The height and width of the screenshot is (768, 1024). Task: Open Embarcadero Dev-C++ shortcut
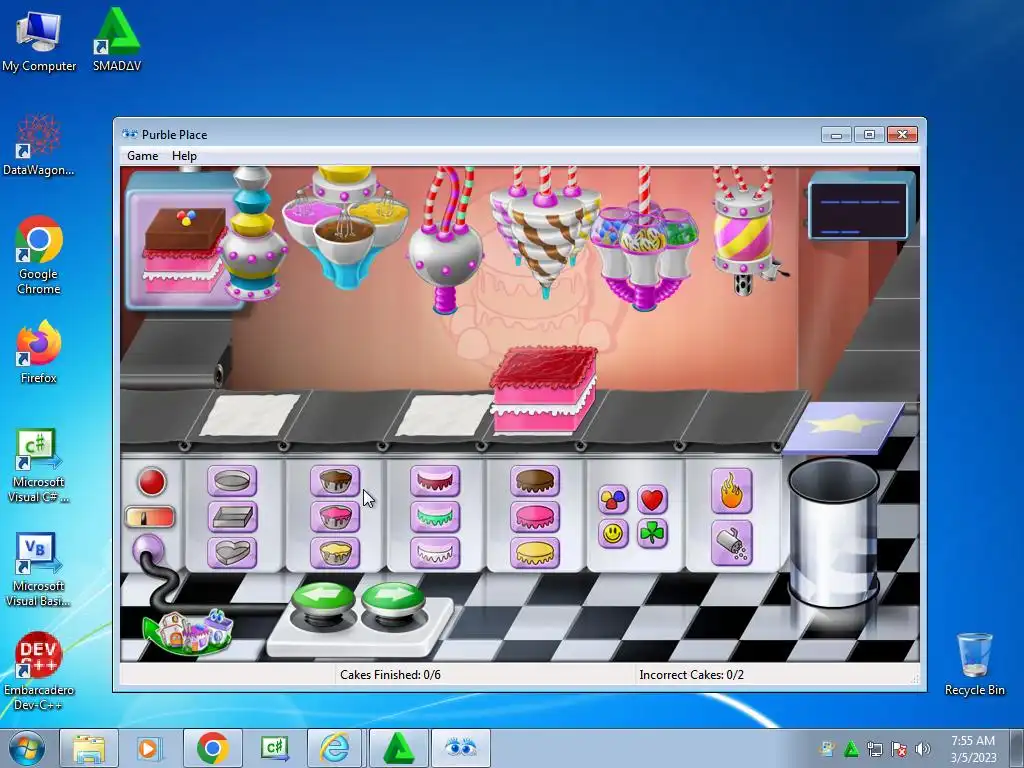click(39, 671)
